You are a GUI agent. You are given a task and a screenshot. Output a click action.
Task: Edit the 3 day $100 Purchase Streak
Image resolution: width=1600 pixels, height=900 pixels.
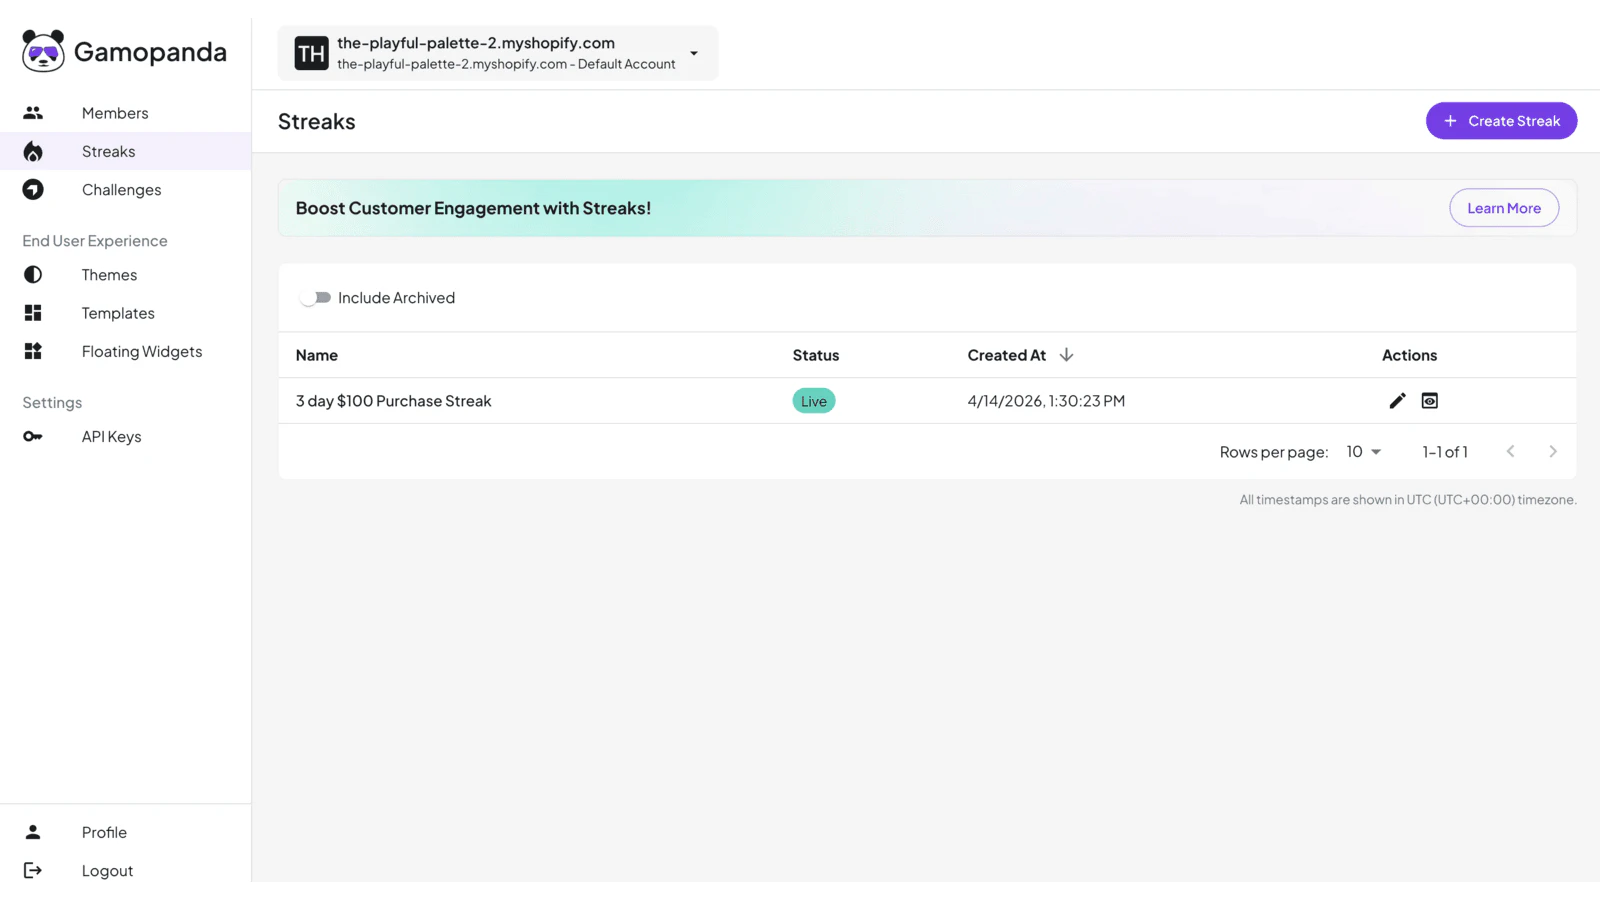1397,401
